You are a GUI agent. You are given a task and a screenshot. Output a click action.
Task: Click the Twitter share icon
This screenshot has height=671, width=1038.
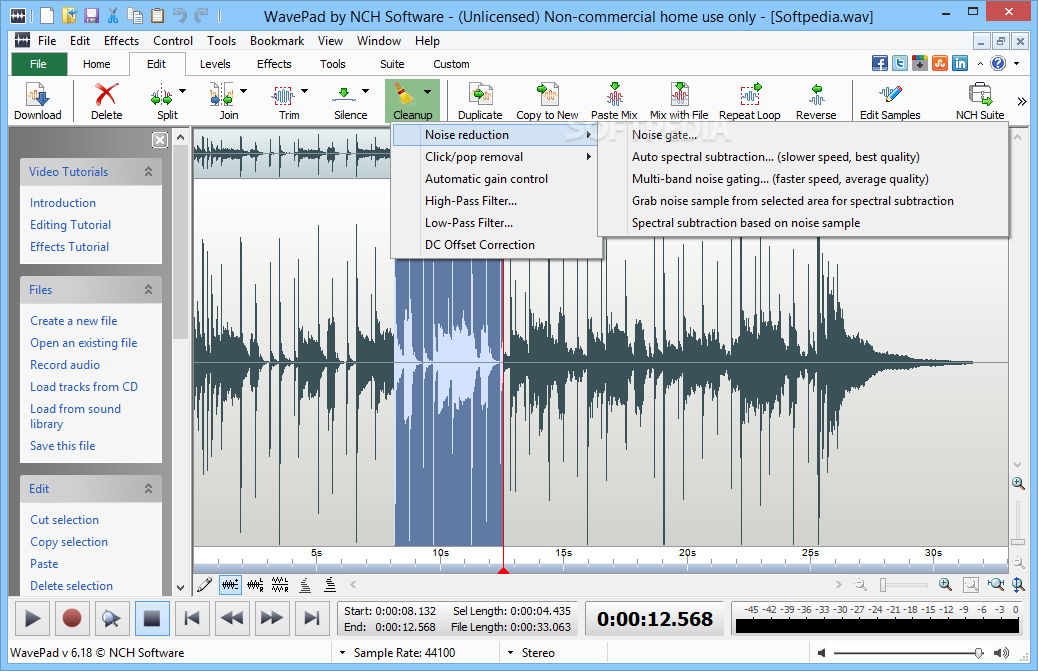pos(900,64)
